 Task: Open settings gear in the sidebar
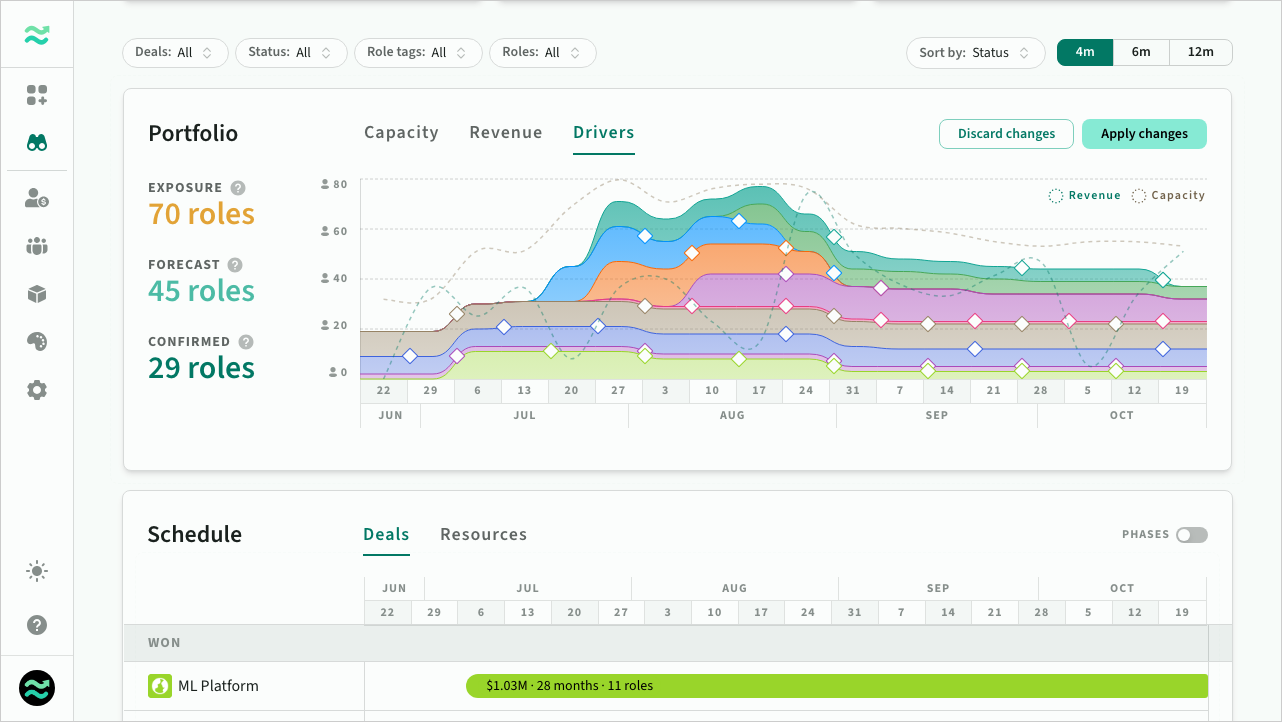coord(37,390)
